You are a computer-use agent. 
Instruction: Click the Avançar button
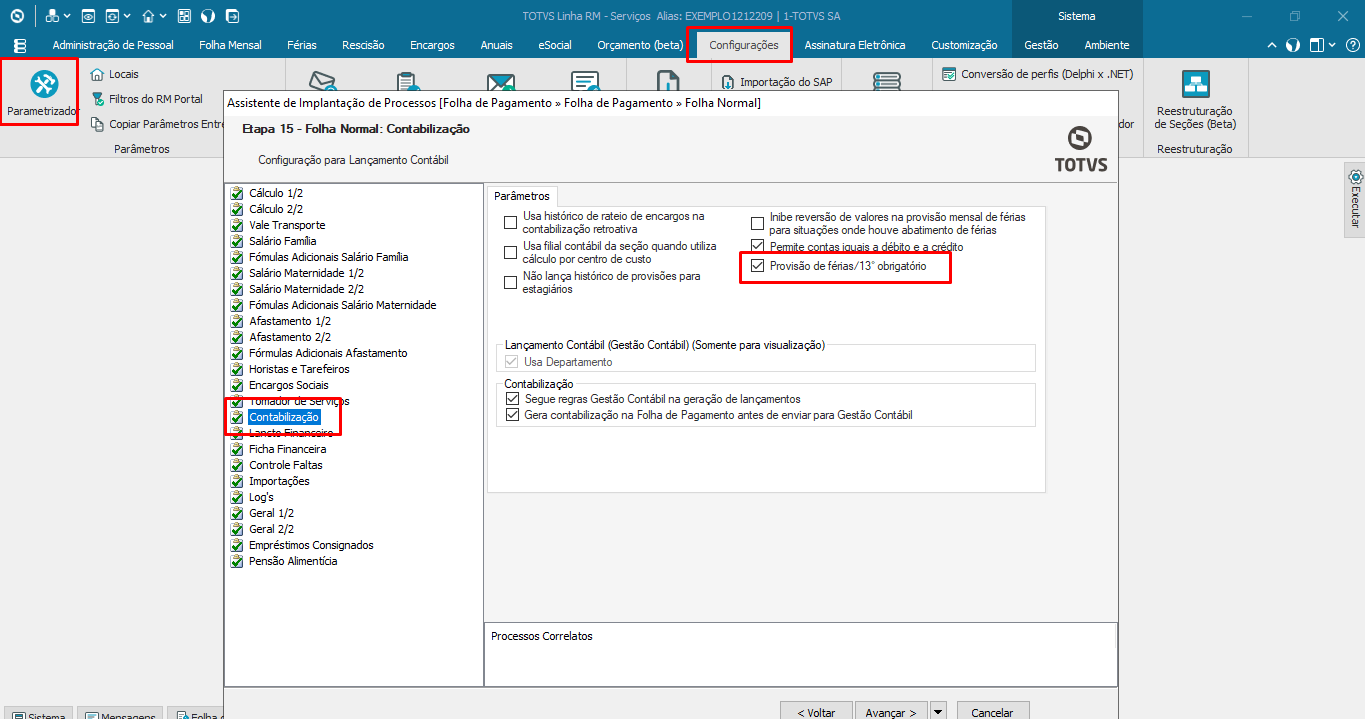[891, 712]
